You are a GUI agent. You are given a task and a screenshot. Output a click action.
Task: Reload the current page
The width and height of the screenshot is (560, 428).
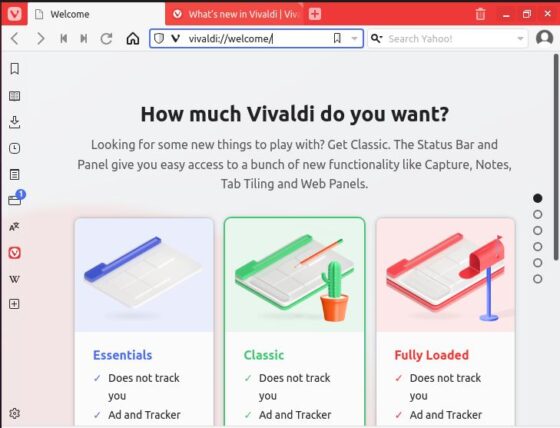pyautogui.click(x=106, y=38)
